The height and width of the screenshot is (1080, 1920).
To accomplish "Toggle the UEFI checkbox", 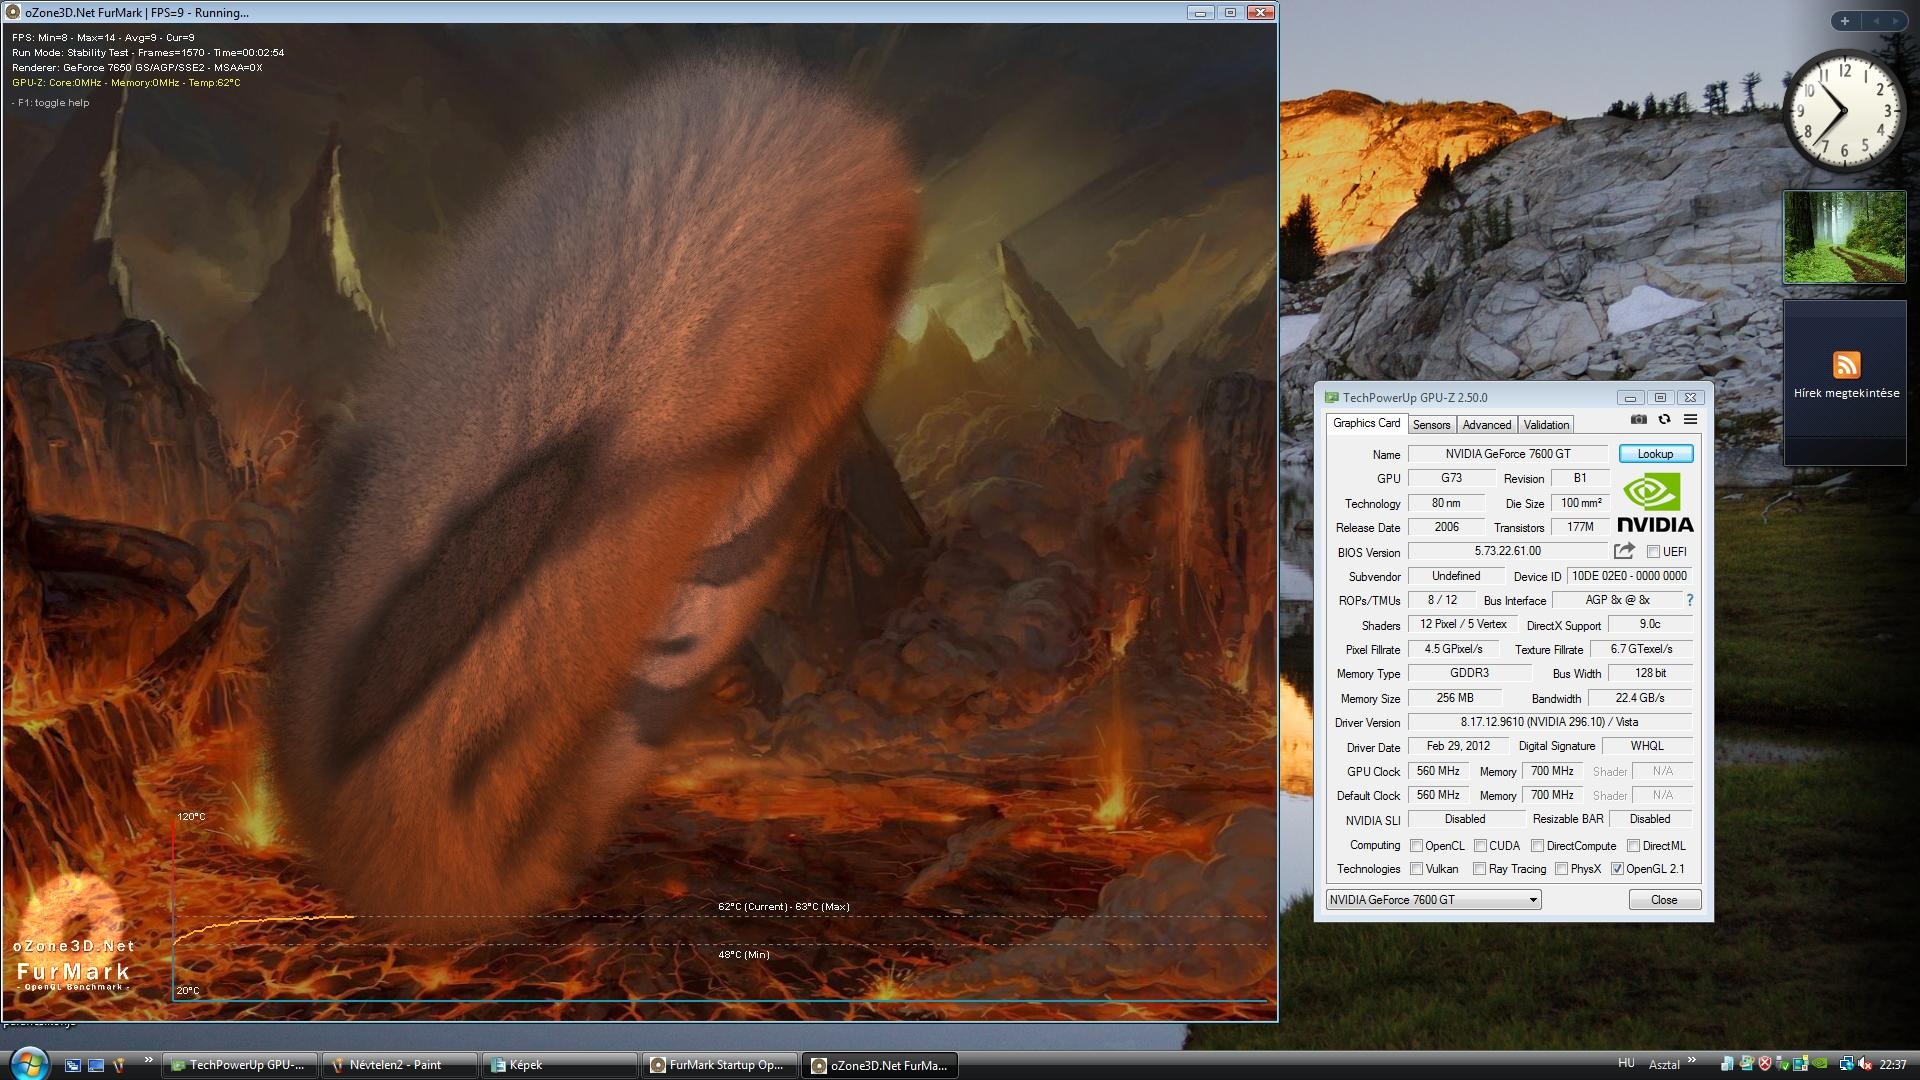I will [1653, 552].
